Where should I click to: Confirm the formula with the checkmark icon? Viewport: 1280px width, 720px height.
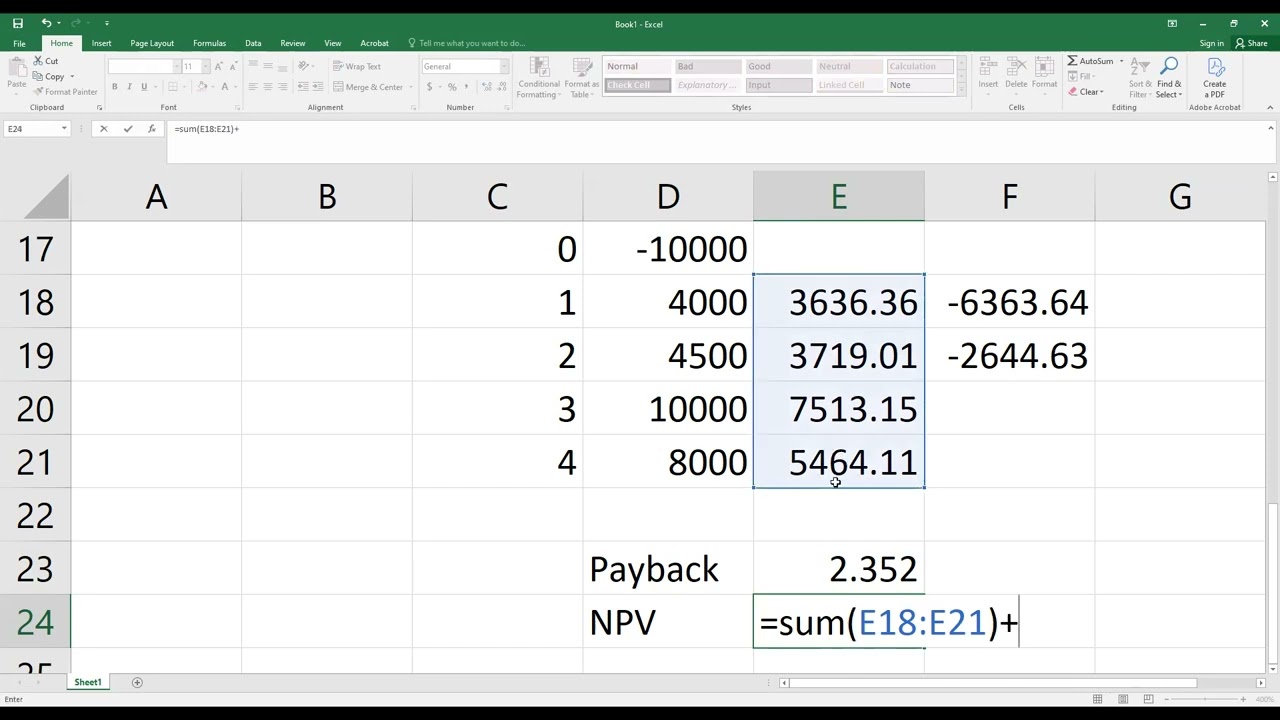pyautogui.click(x=127, y=129)
